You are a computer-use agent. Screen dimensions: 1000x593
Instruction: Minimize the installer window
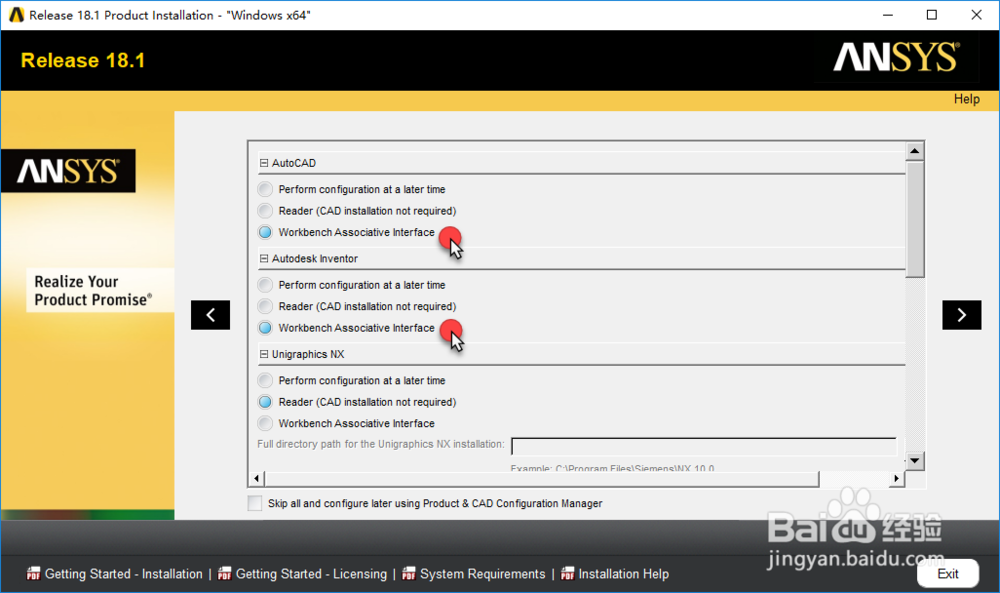887,15
